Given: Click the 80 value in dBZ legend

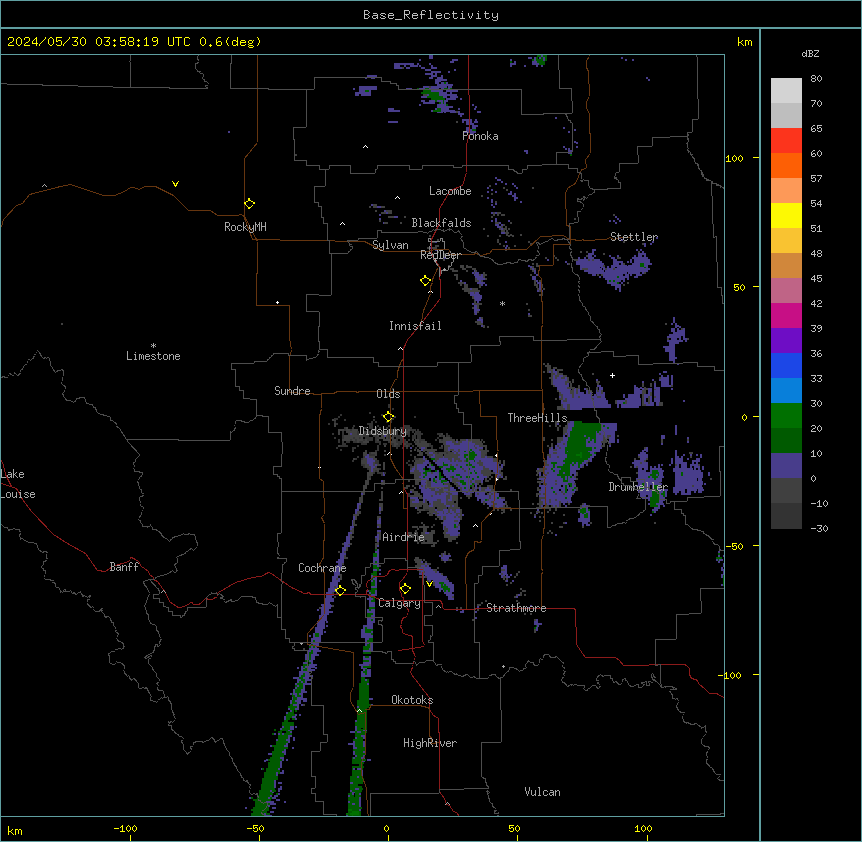Looking at the screenshot, I should pos(816,79).
